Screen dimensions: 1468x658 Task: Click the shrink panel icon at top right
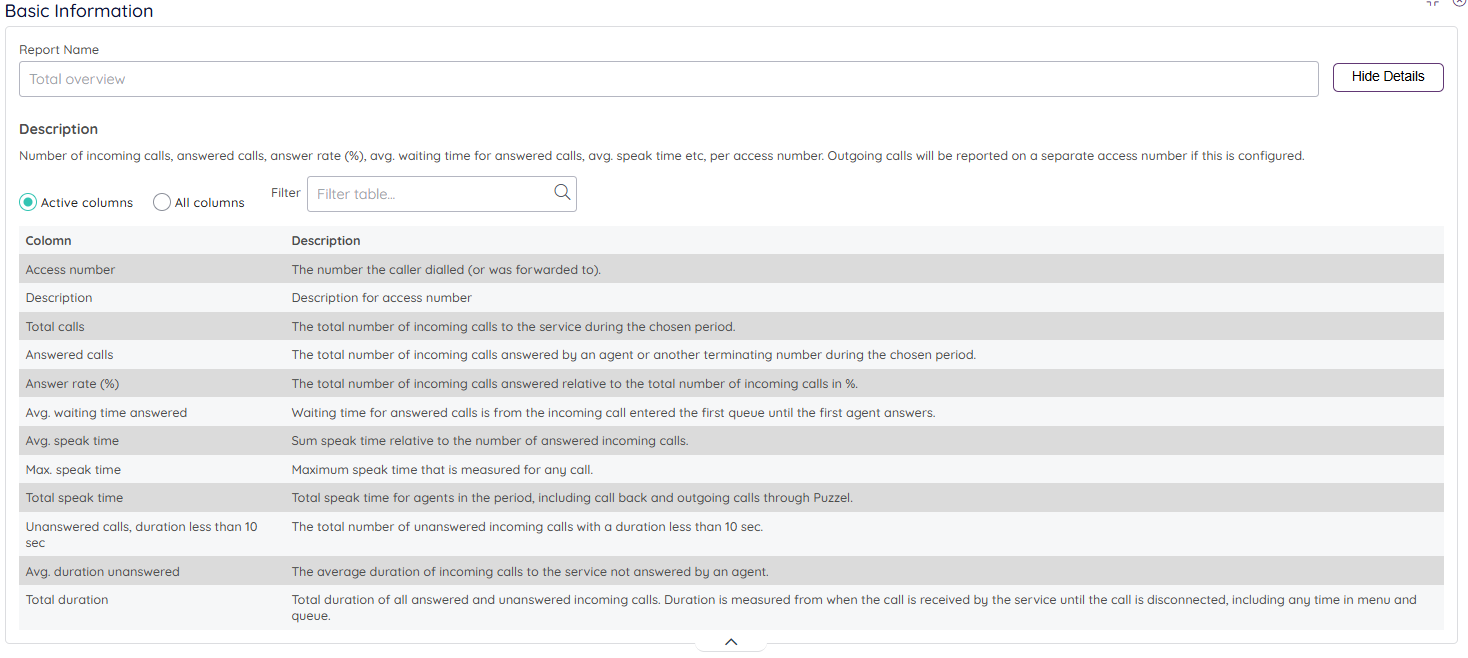[1433, 3]
